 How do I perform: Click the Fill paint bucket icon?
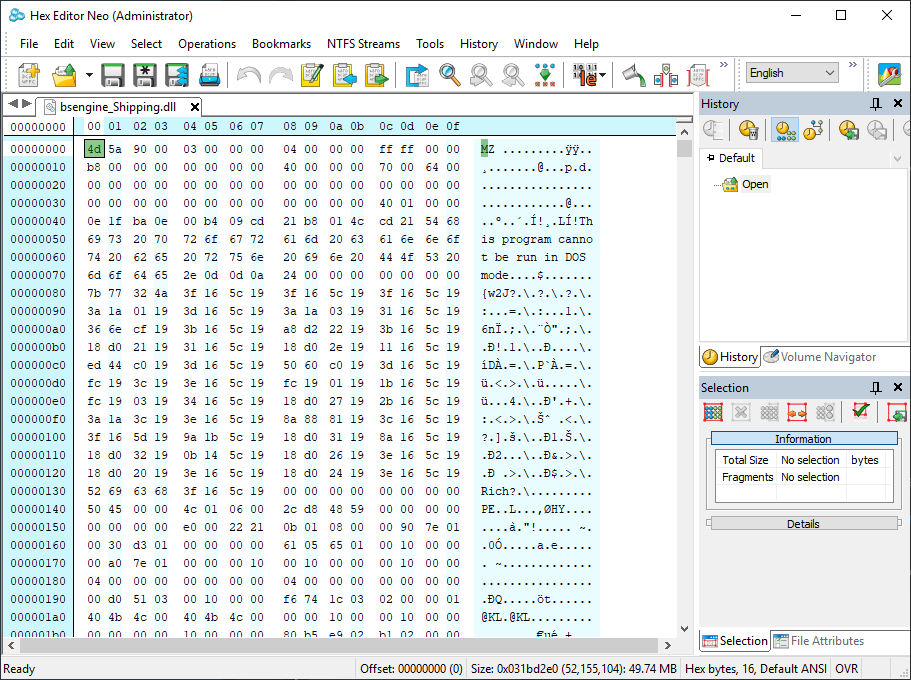(633, 74)
